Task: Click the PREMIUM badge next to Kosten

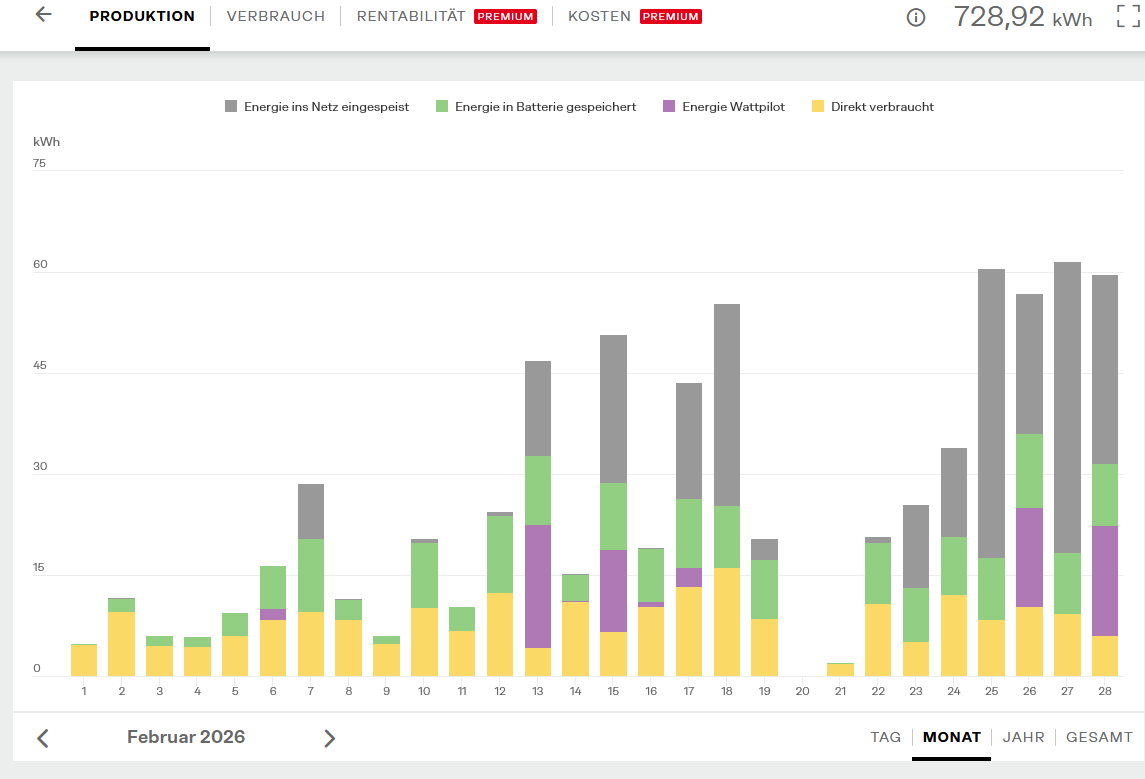Action: click(x=670, y=16)
